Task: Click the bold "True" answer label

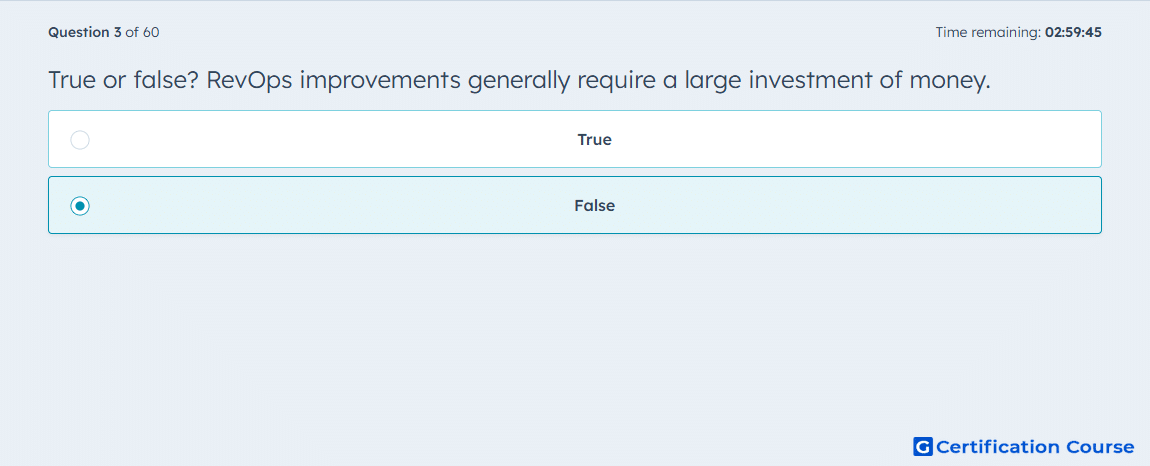Action: point(595,139)
